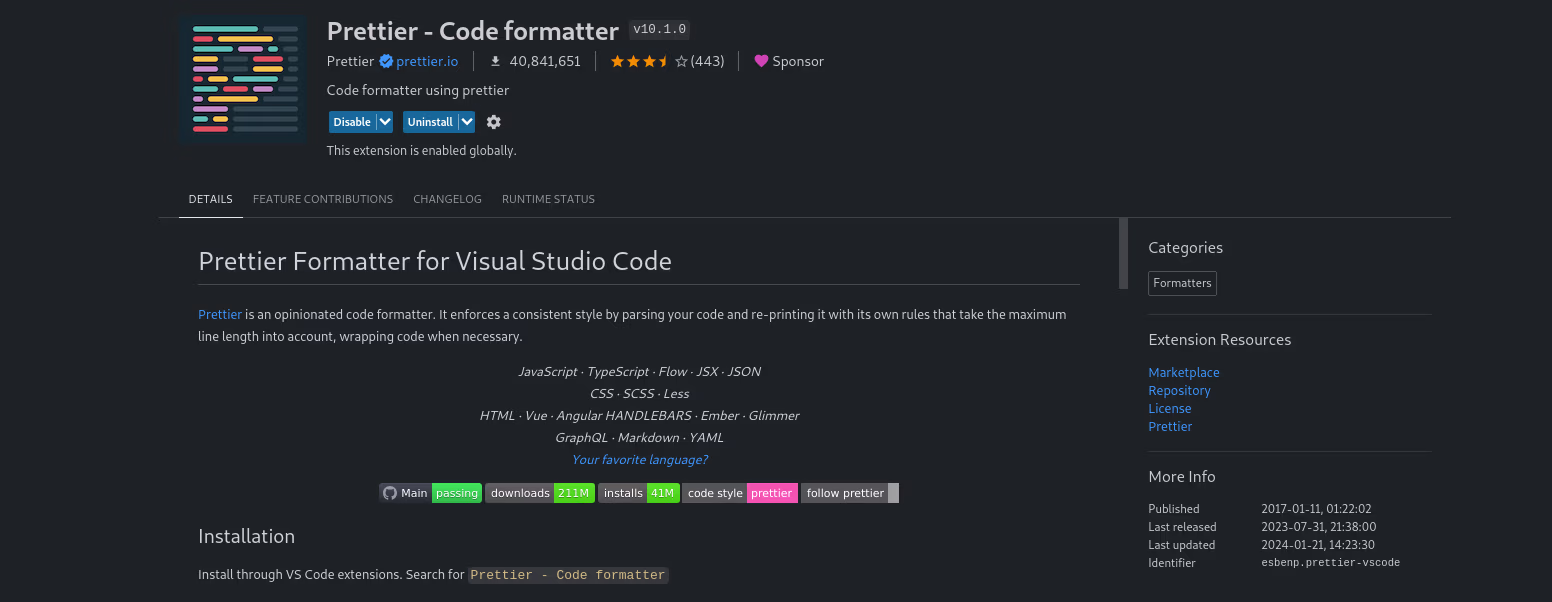Disable the Prettier extension
Viewport: 1552px width, 602px height.
coord(352,122)
